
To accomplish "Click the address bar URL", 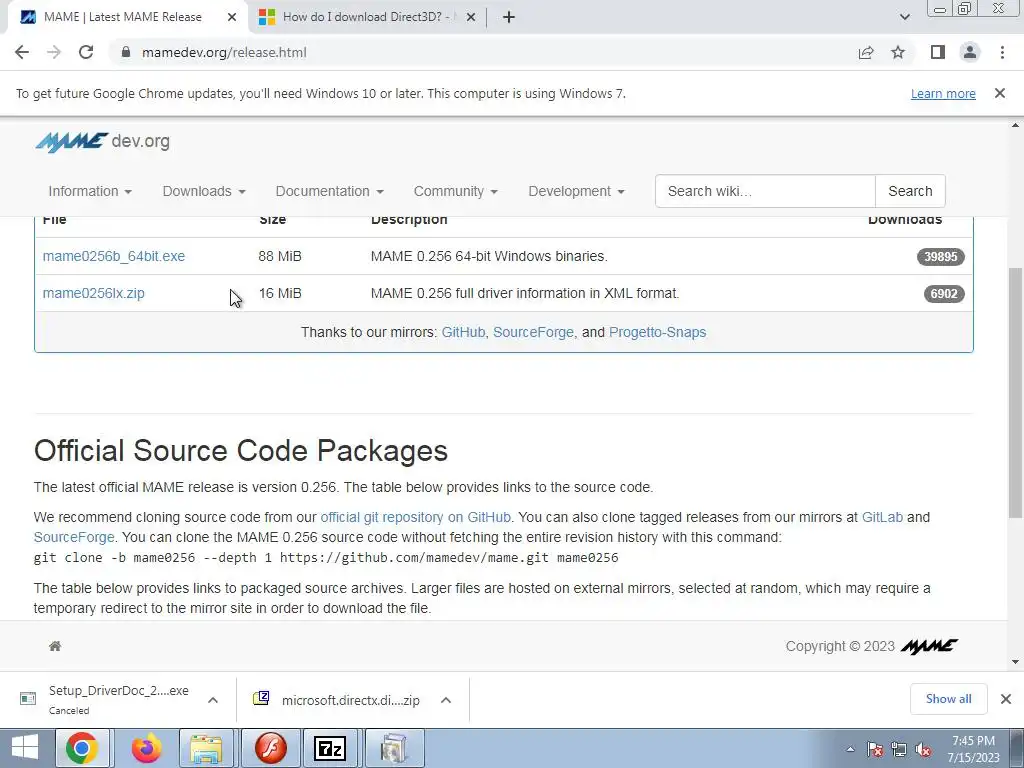I will click(224, 52).
